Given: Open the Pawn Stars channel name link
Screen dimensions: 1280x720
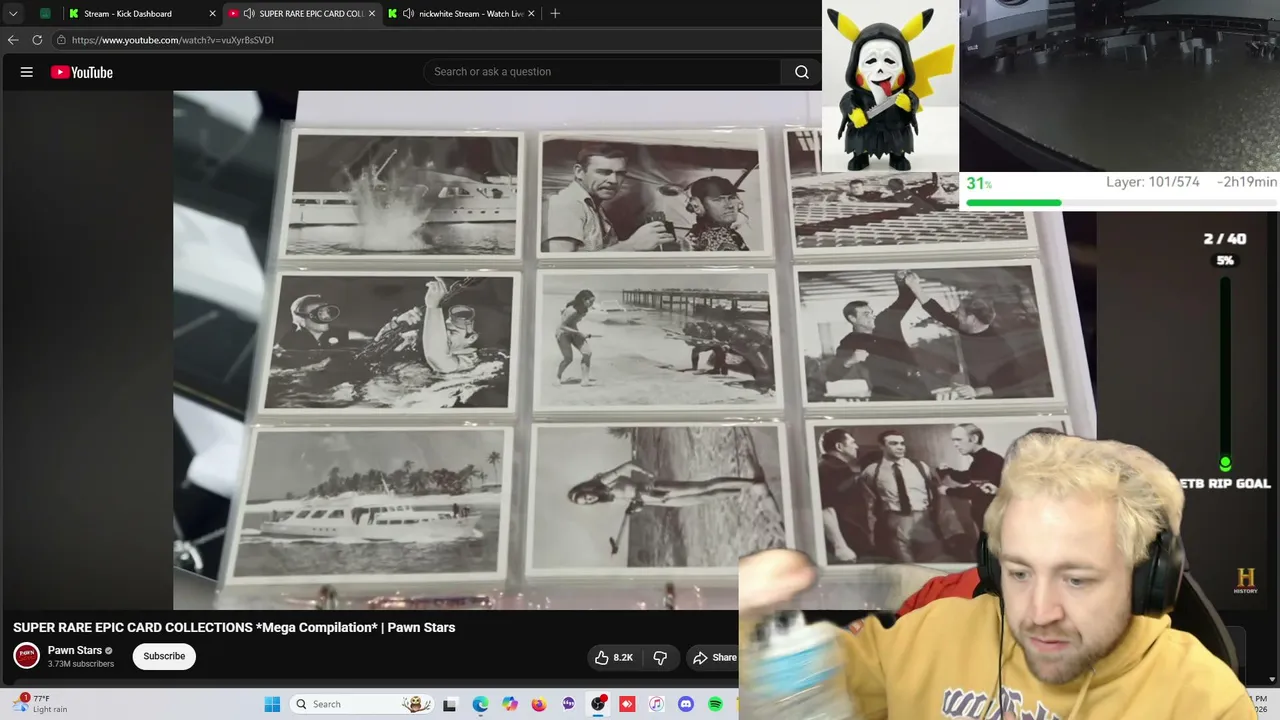Looking at the screenshot, I should coord(75,650).
